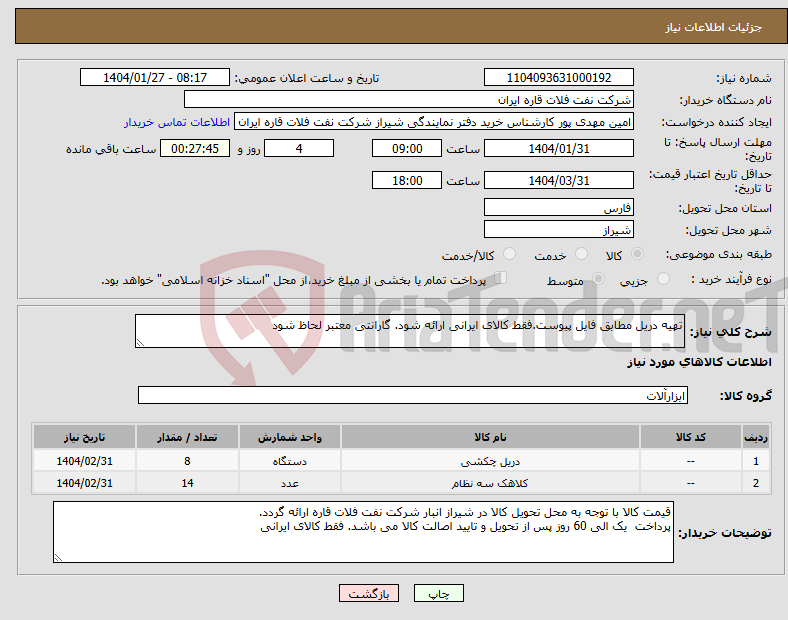The width and height of the screenshot is (788, 620).
Task: Click the شماره نیاز number field
Action: 559,78
